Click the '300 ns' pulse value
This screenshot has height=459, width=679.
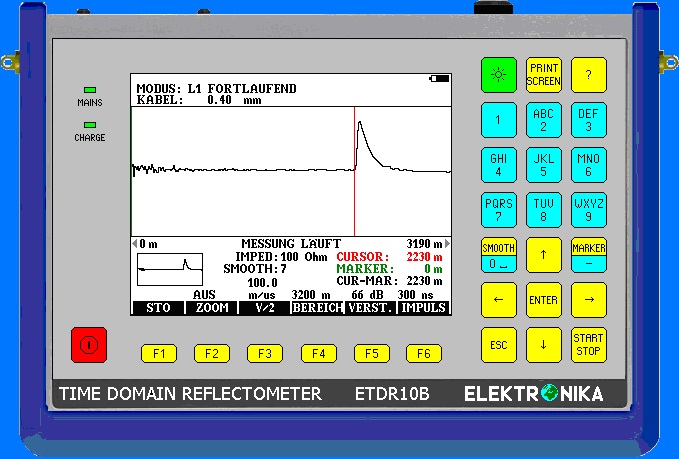pyautogui.click(x=415, y=295)
